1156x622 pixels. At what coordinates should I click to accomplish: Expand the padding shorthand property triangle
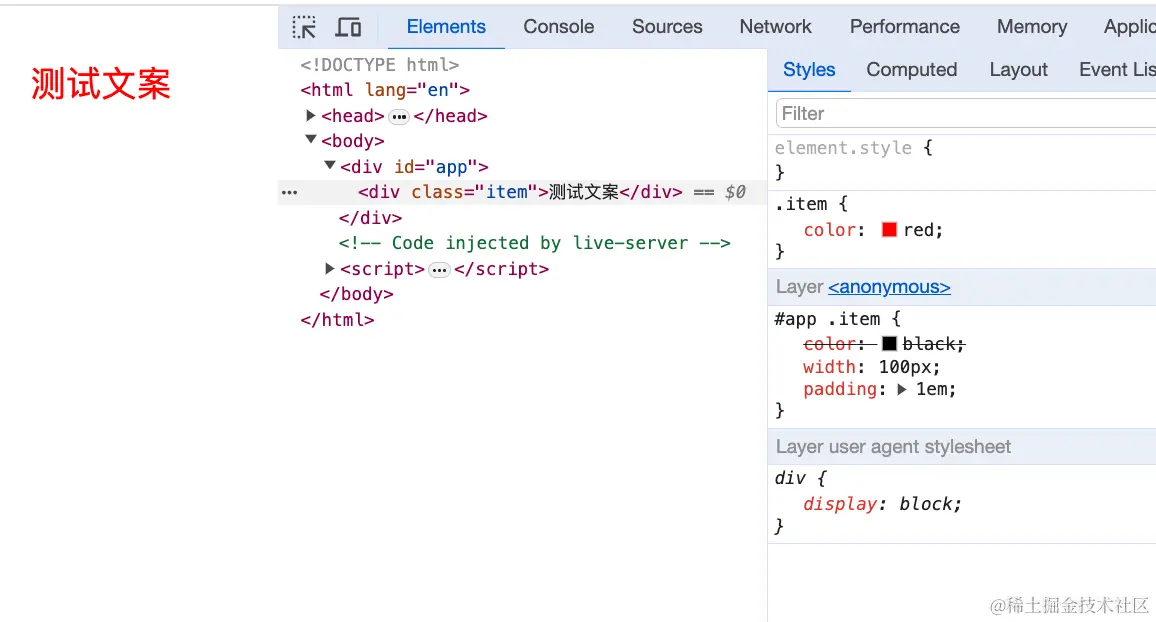[x=902, y=389]
